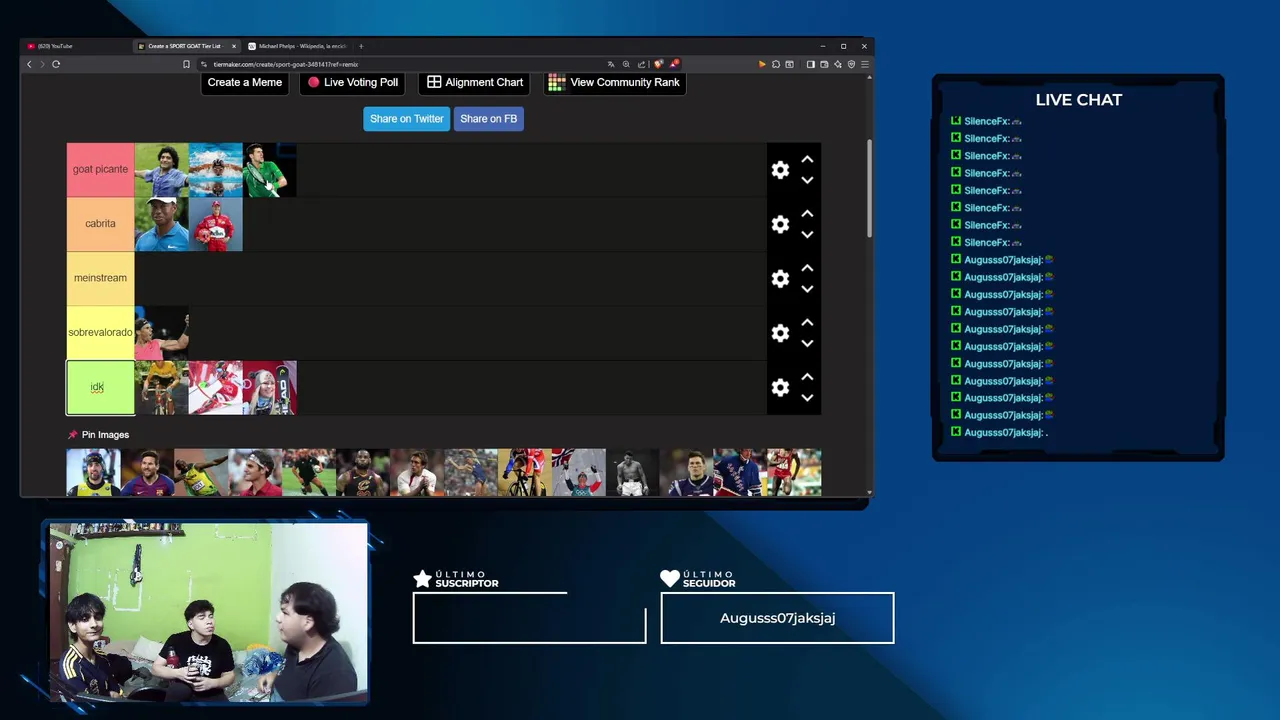Viewport: 1280px width, 720px height.
Task: Click the tennis player image in sobrevalorado row
Action: tap(161, 333)
